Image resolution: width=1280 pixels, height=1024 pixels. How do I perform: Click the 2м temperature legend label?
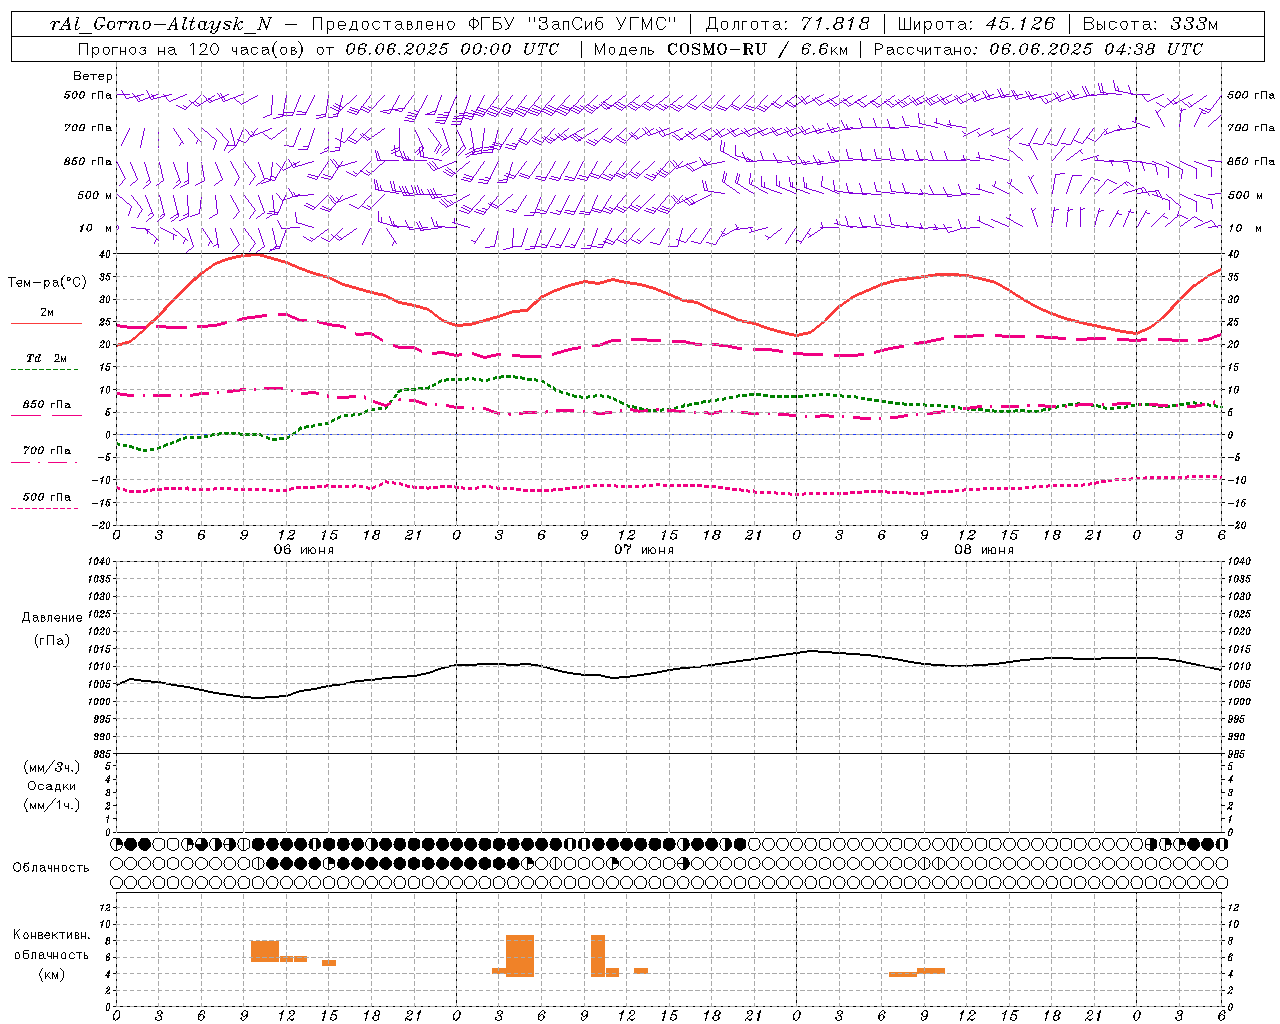pyautogui.click(x=47, y=313)
